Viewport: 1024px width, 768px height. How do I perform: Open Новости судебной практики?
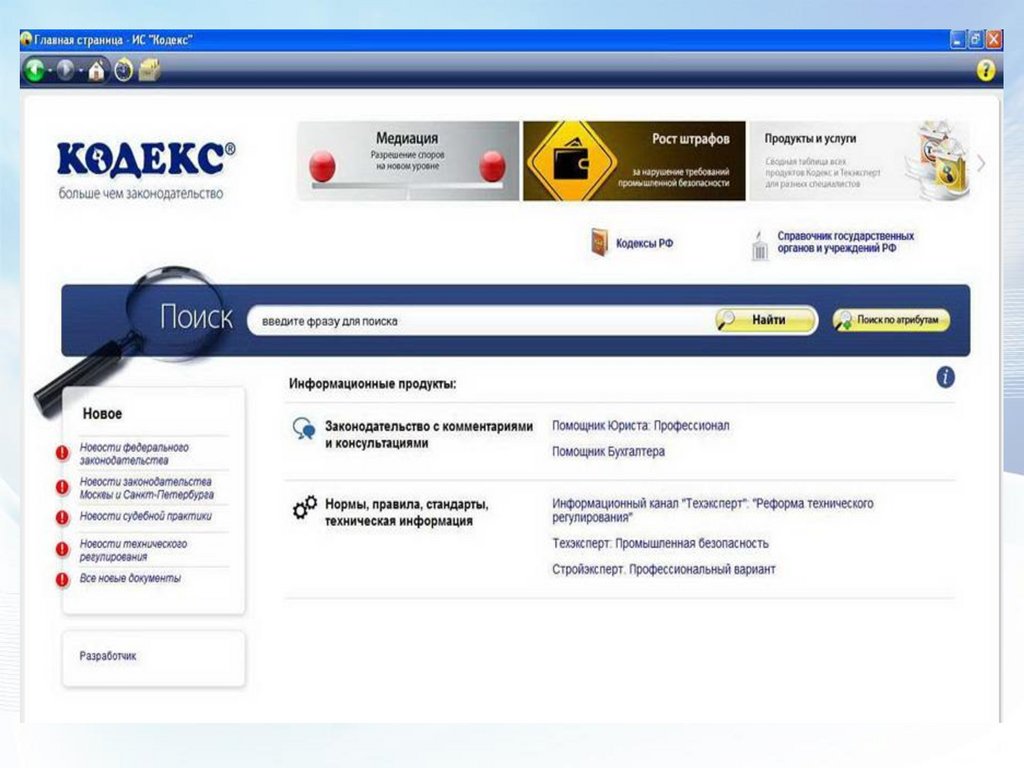click(145, 516)
